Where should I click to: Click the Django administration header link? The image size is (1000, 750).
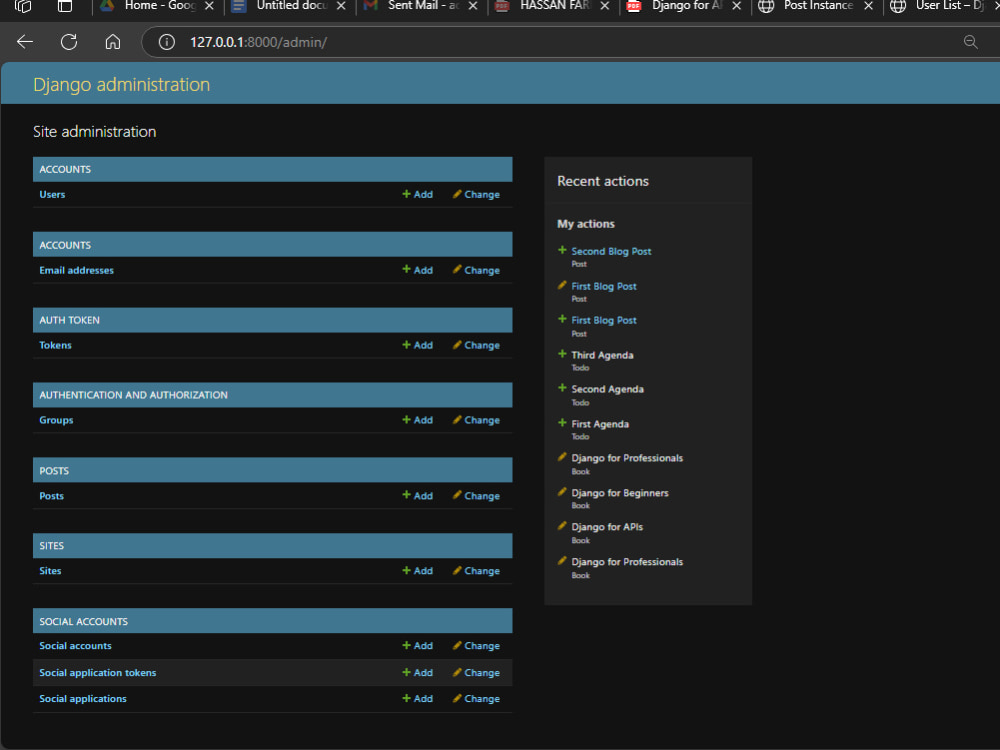121,85
